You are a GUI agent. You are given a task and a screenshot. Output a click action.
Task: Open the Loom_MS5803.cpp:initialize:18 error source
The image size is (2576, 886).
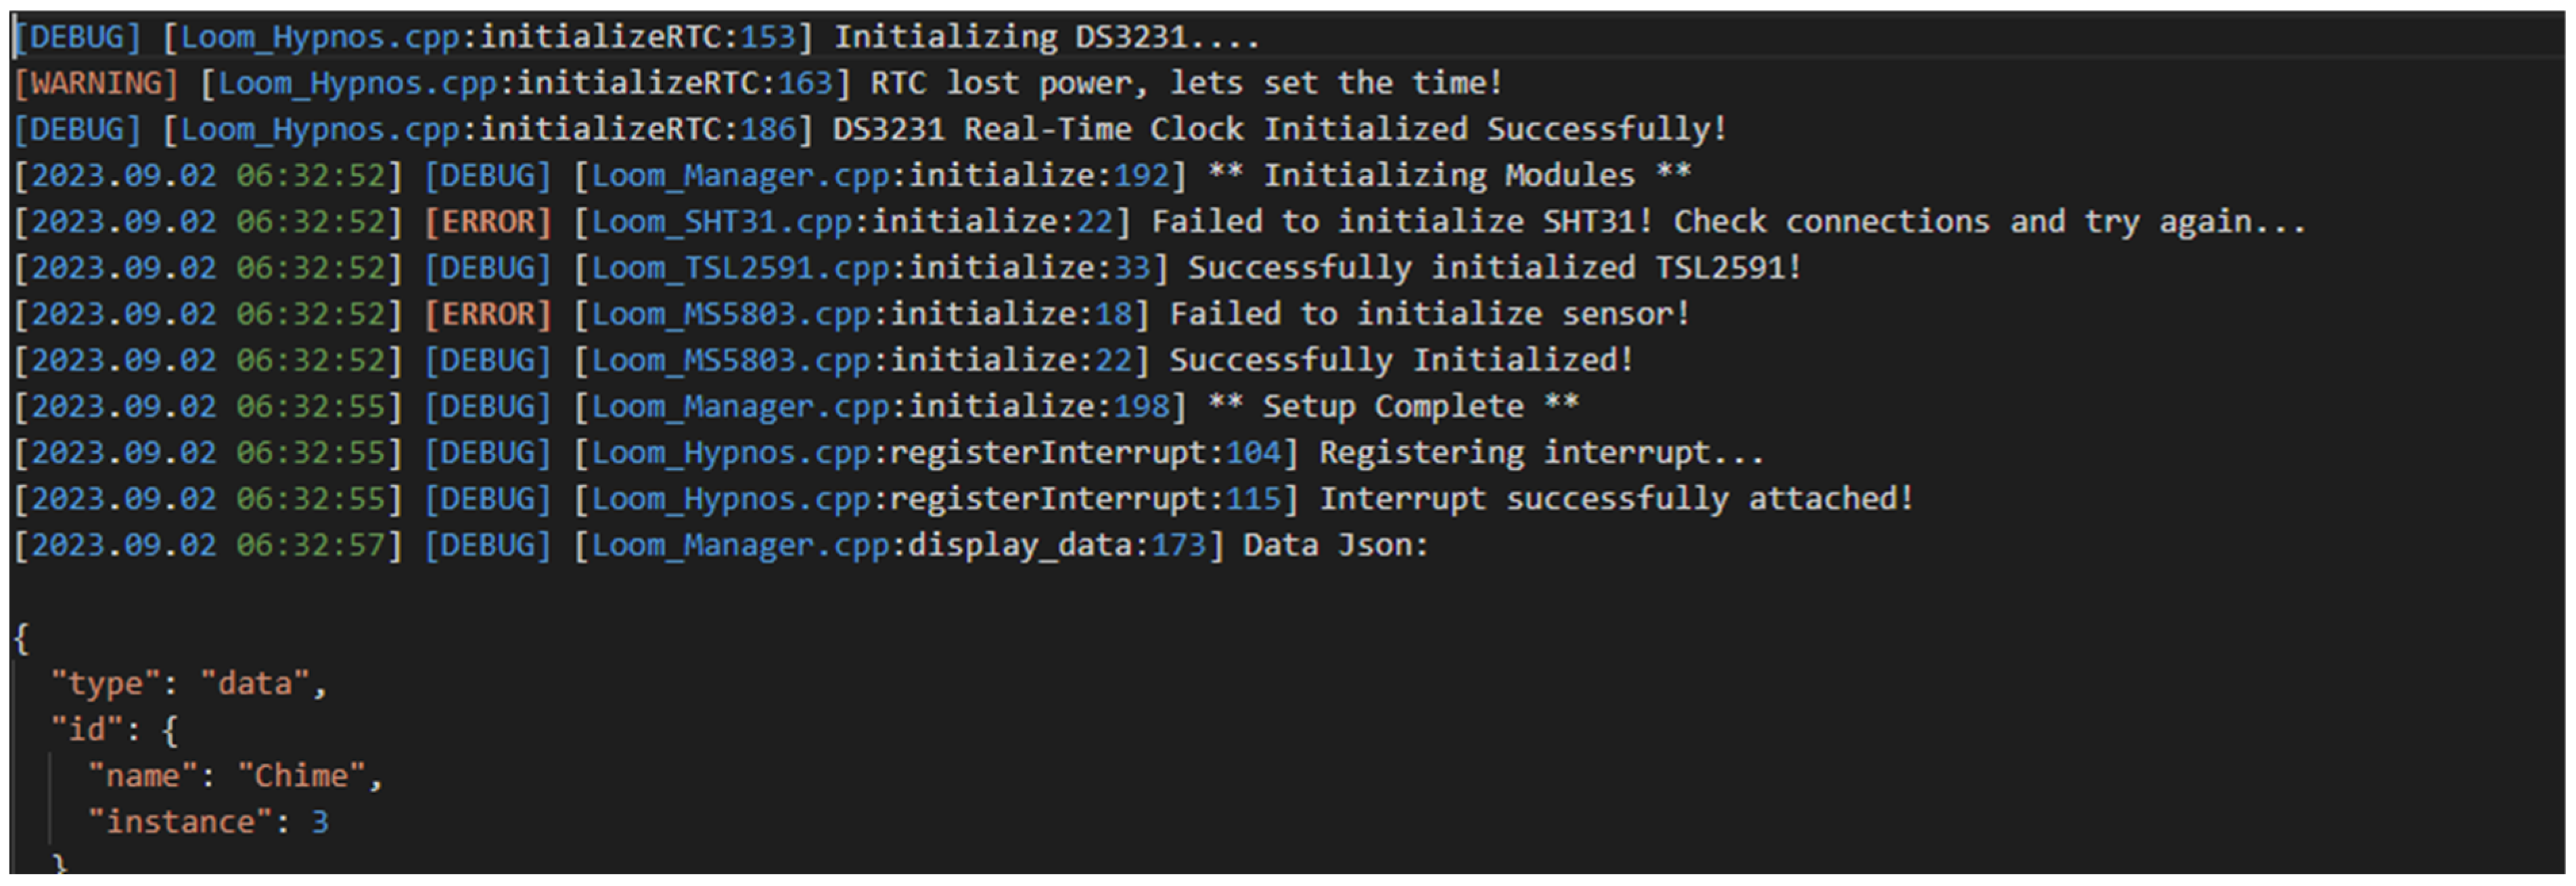point(860,314)
